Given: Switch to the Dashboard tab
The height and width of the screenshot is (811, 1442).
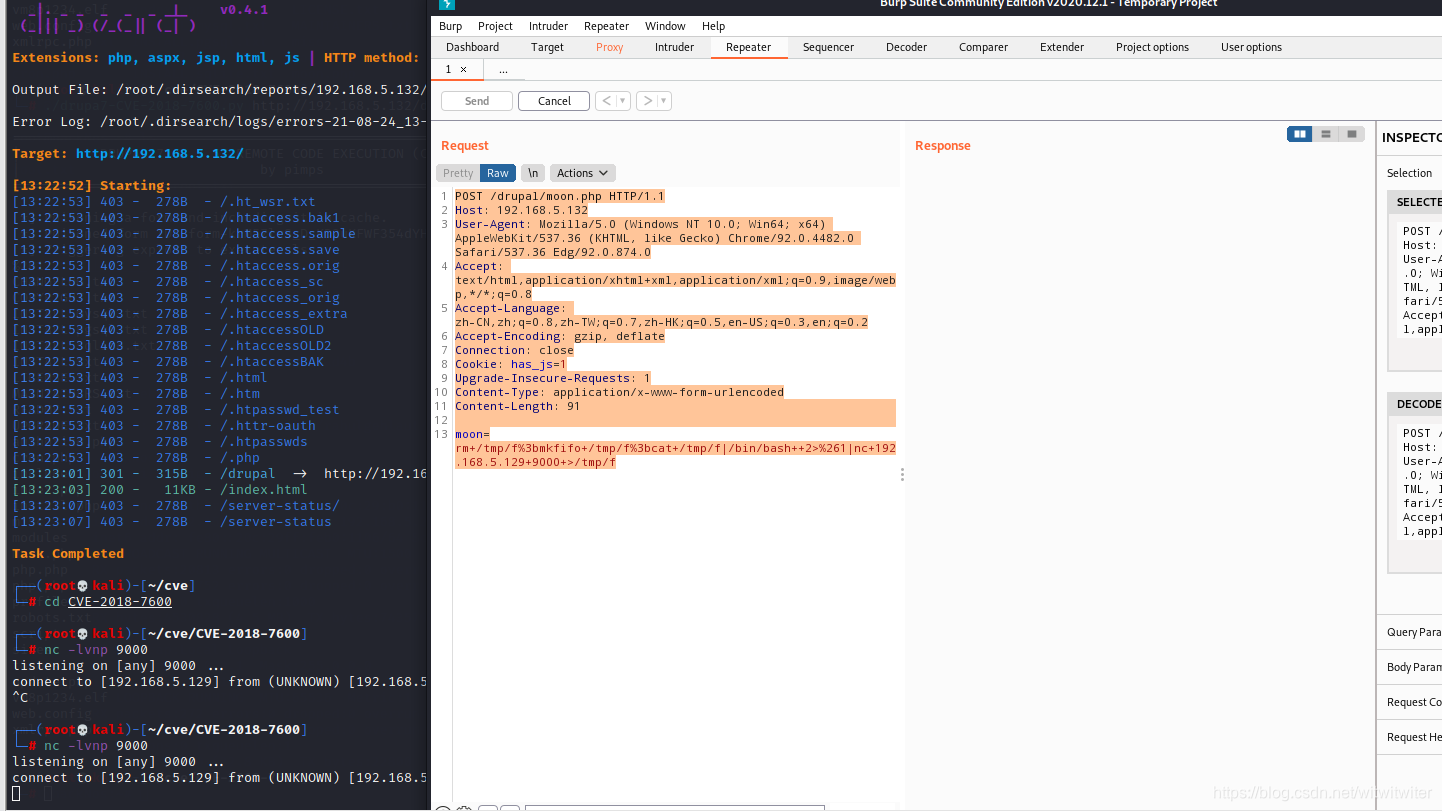Looking at the screenshot, I should pyautogui.click(x=473, y=47).
